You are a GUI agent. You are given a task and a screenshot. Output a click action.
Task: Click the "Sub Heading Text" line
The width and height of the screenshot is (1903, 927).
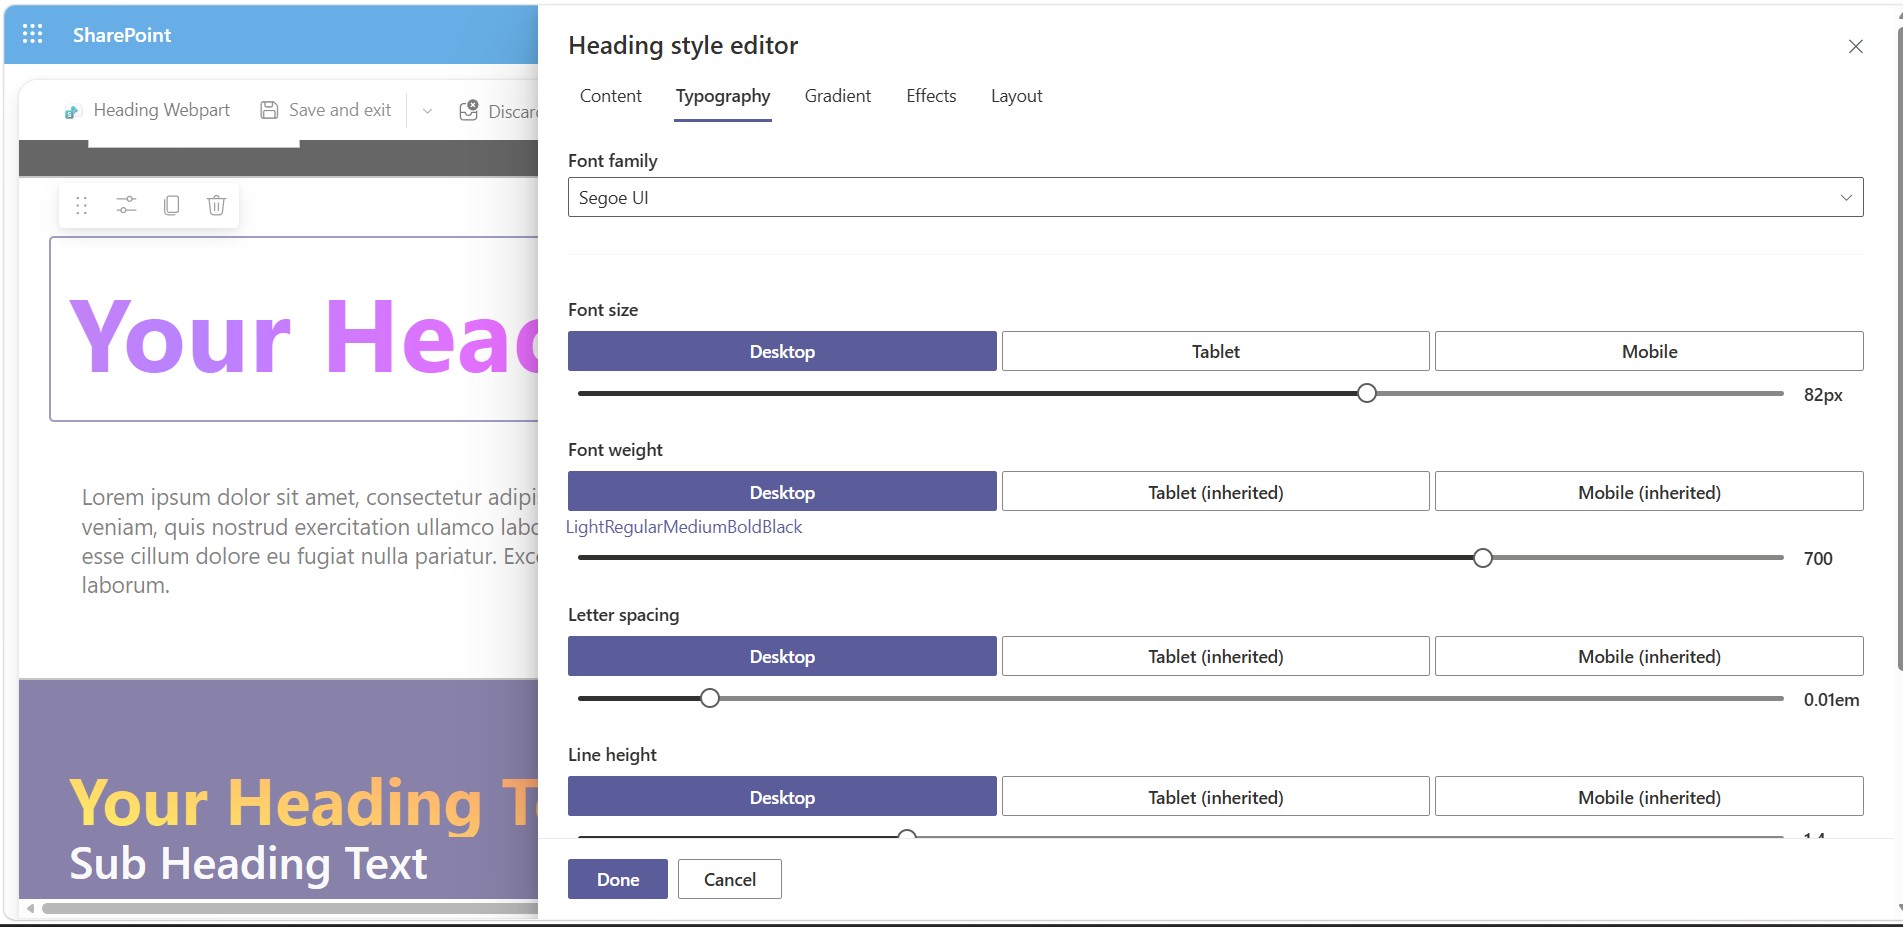248,863
